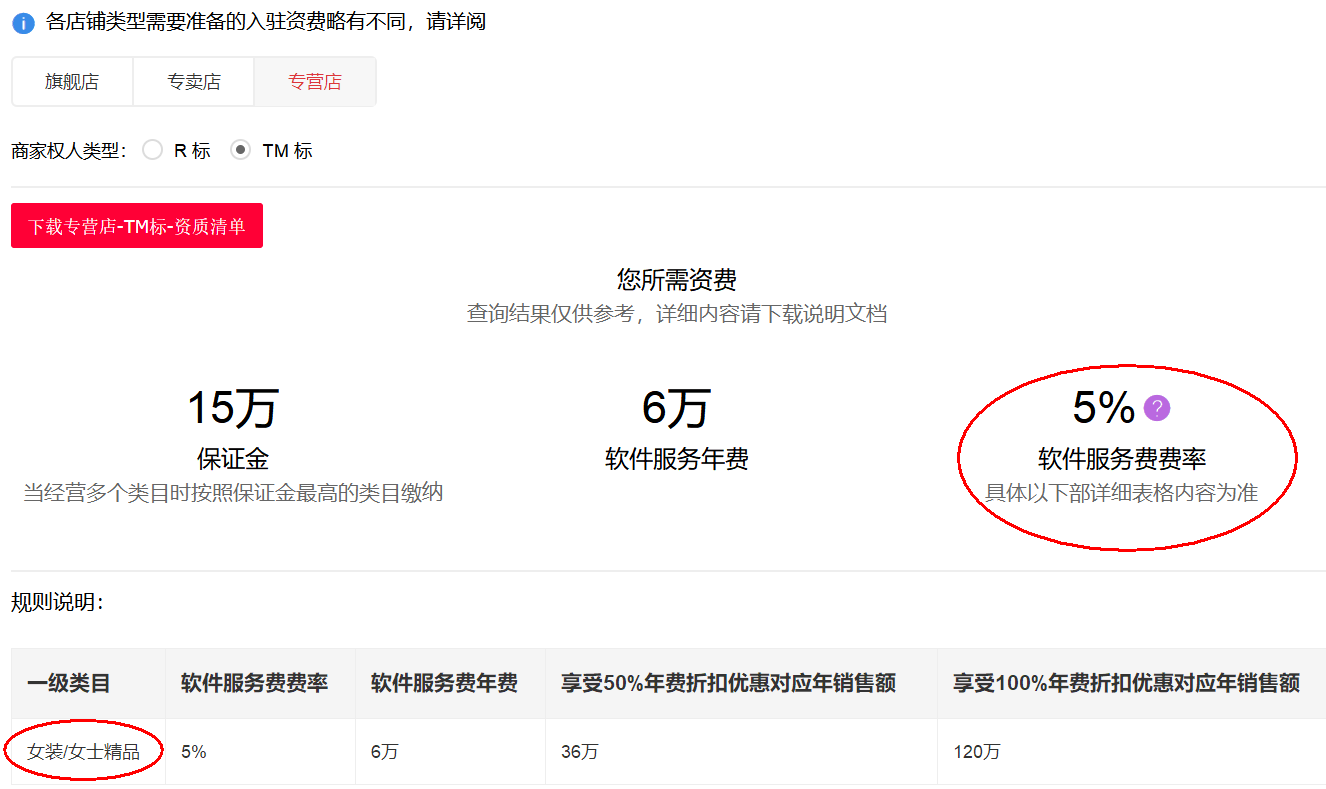Image resolution: width=1326 pixels, height=789 pixels.
Task: Switch to the 旗舰店 tab
Action: pos(72,82)
